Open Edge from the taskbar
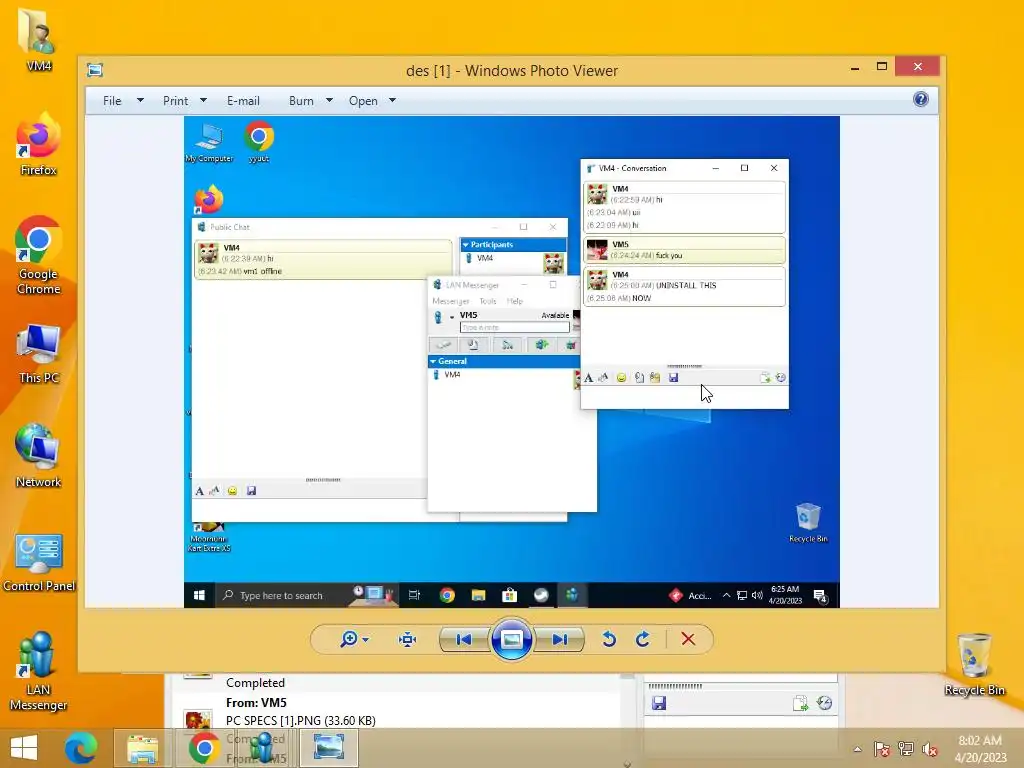Screen dimensions: 1024x768 pos(81,748)
